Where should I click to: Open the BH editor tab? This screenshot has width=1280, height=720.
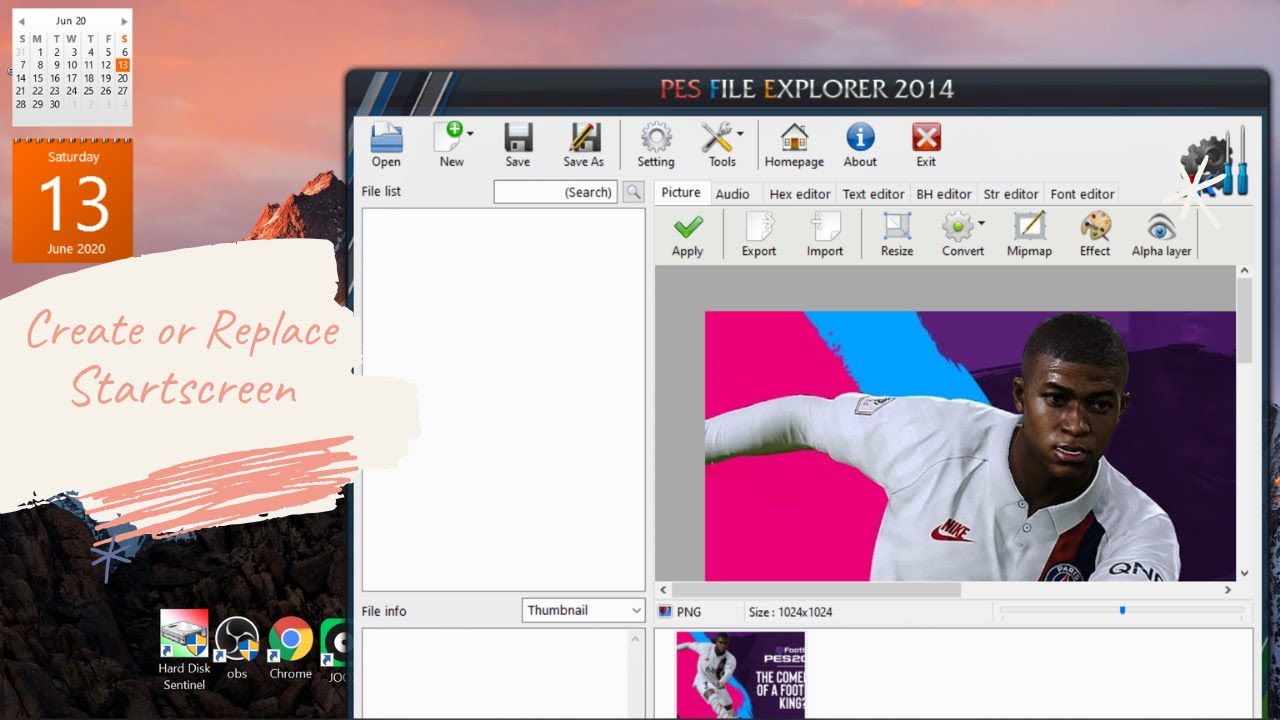(x=944, y=194)
